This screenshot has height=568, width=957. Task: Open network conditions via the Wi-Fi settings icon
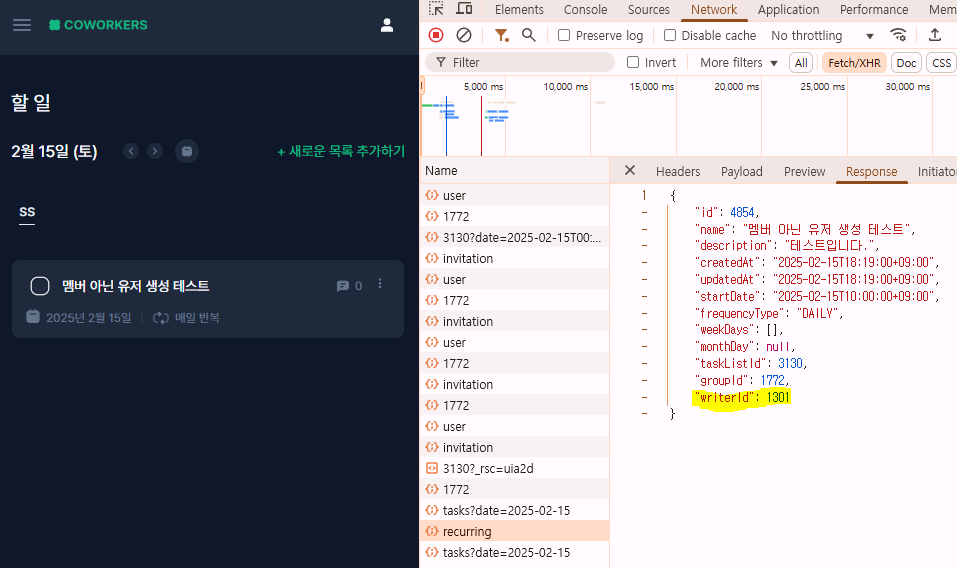pyautogui.click(x=898, y=35)
